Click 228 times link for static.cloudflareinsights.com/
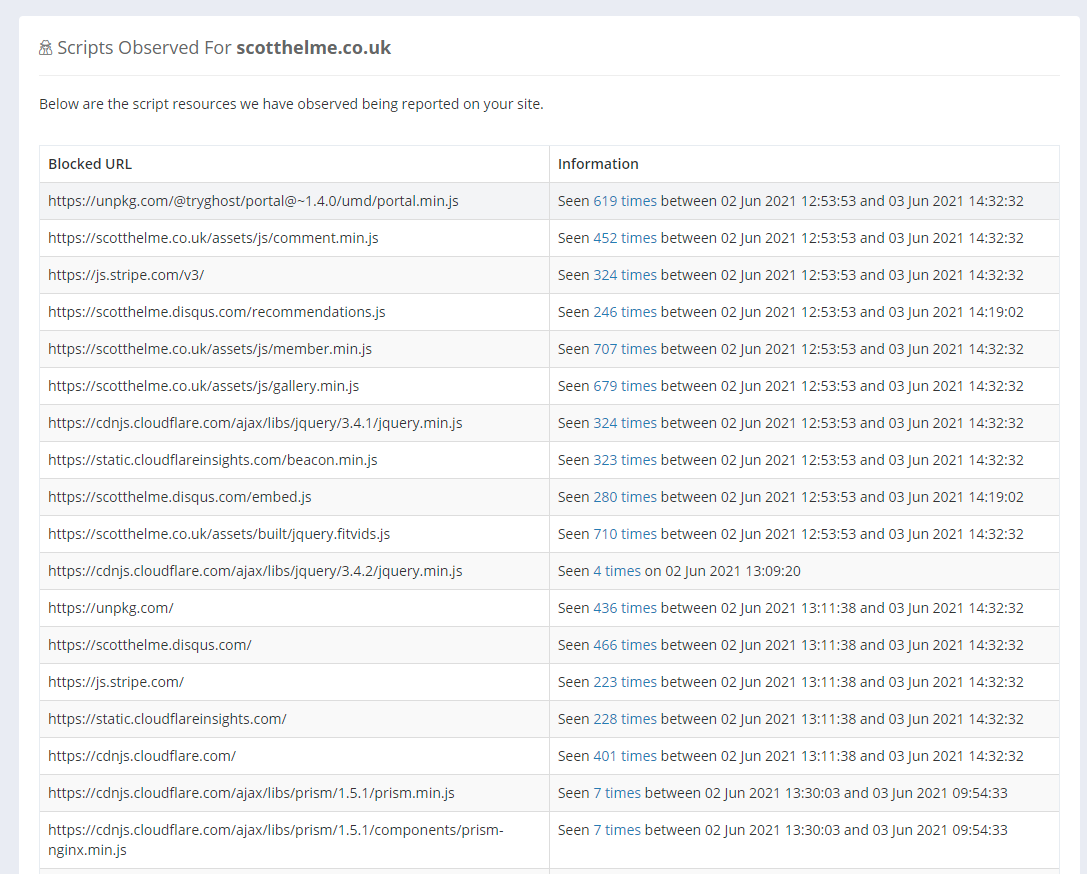This screenshot has width=1087, height=874. [624, 719]
